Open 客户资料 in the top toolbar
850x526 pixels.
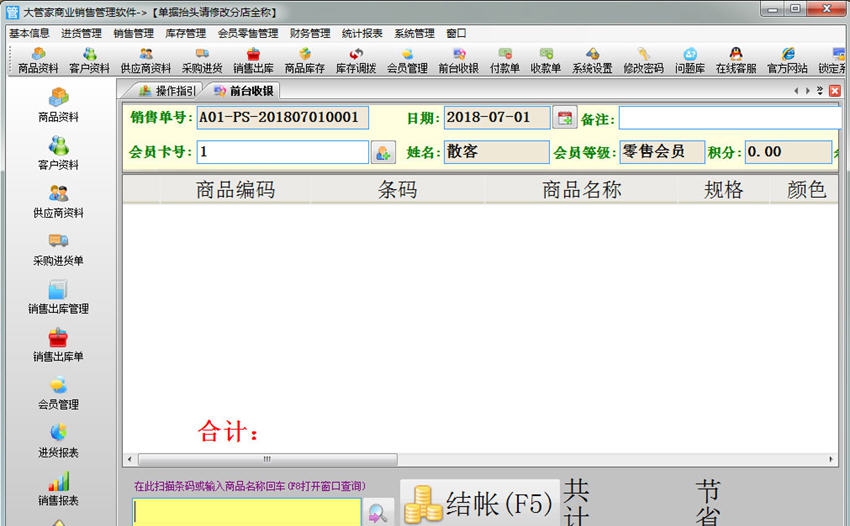(x=89, y=60)
